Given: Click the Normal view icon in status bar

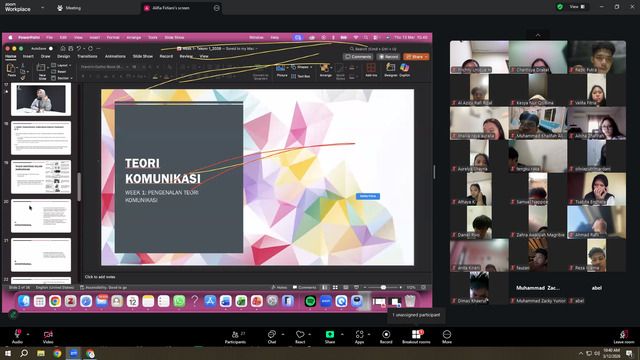Looking at the screenshot, I should point(324,287).
